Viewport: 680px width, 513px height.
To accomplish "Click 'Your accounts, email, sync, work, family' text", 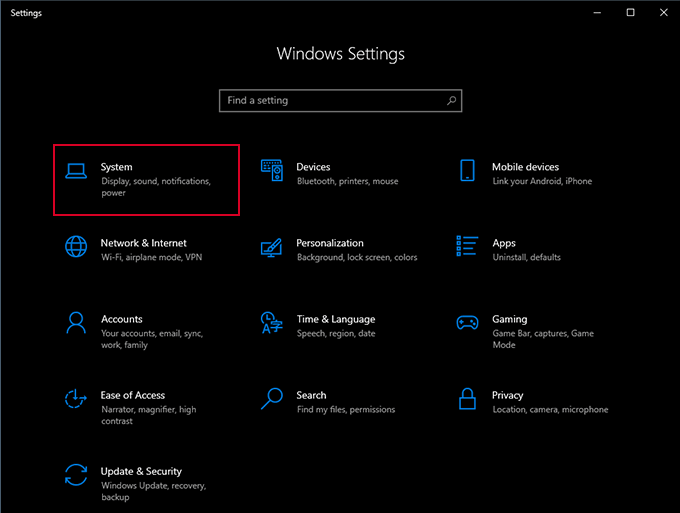I will coord(152,339).
